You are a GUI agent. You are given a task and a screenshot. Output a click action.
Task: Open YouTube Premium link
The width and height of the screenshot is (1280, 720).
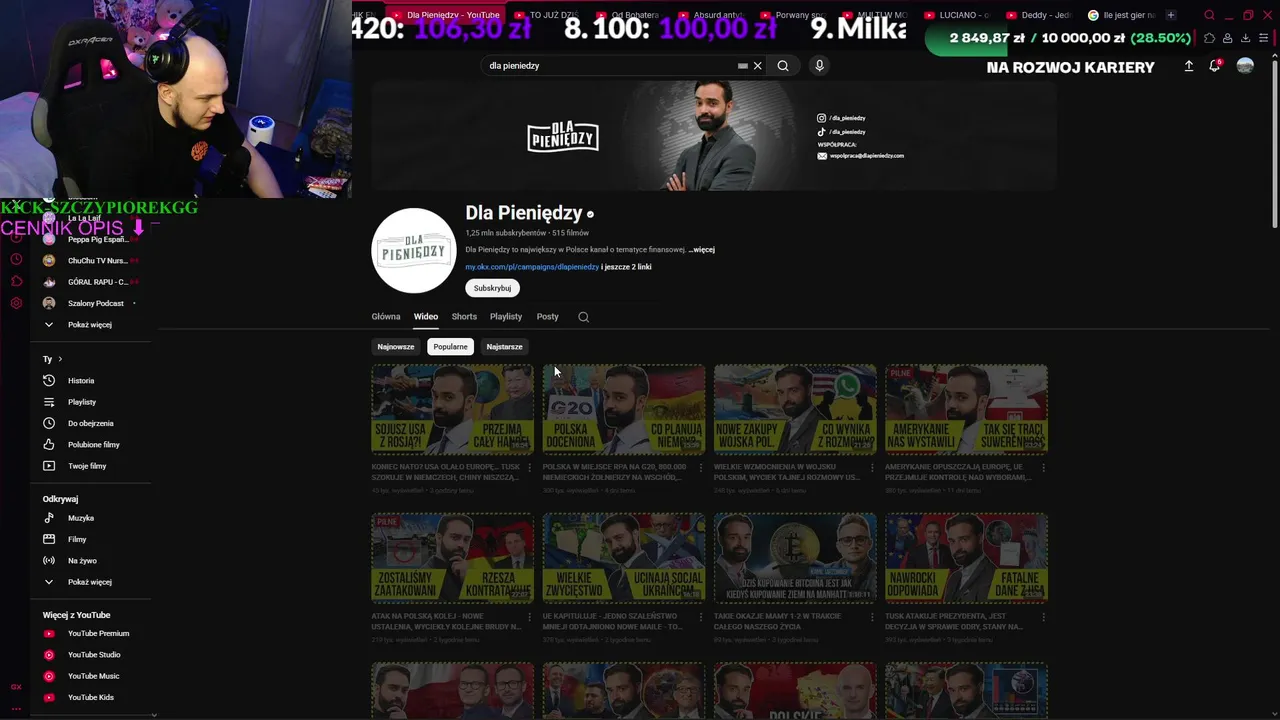click(x=98, y=634)
